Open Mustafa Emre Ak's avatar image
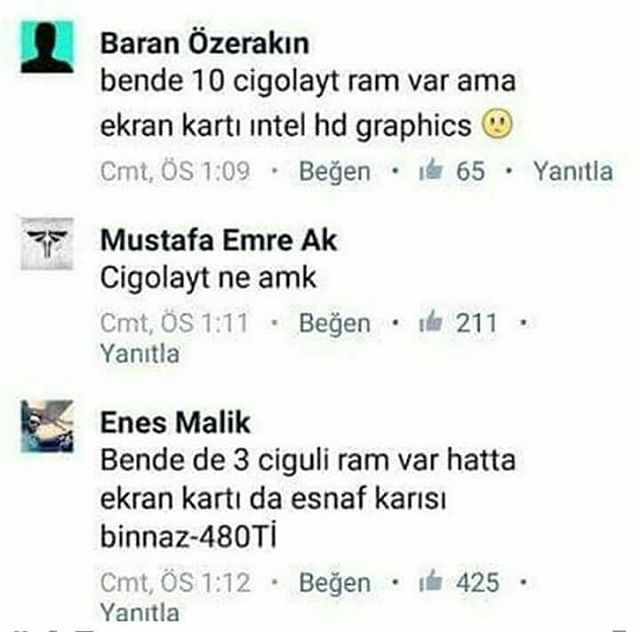The width and height of the screenshot is (640, 632). pos(47,244)
